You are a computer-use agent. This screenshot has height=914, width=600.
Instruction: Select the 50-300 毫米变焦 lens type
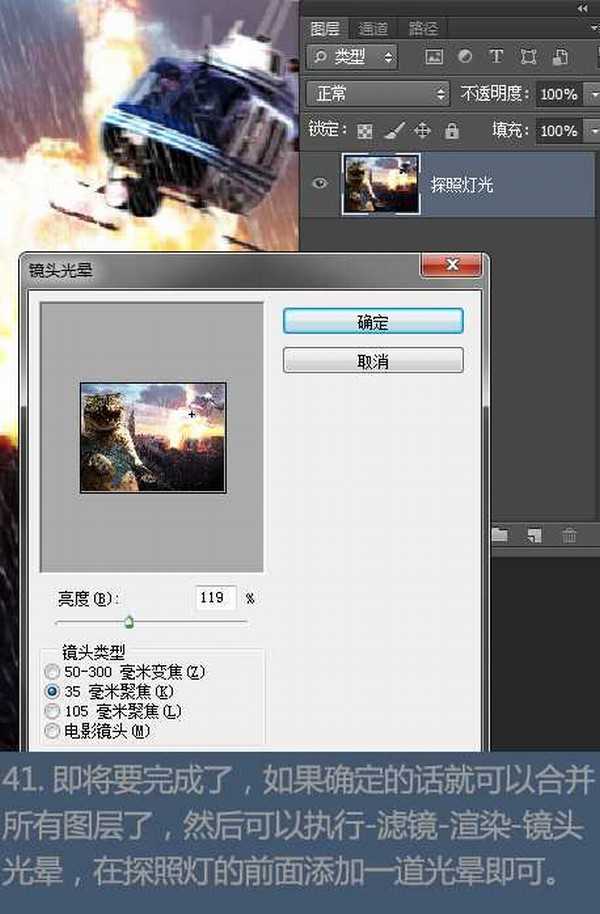click(x=53, y=671)
